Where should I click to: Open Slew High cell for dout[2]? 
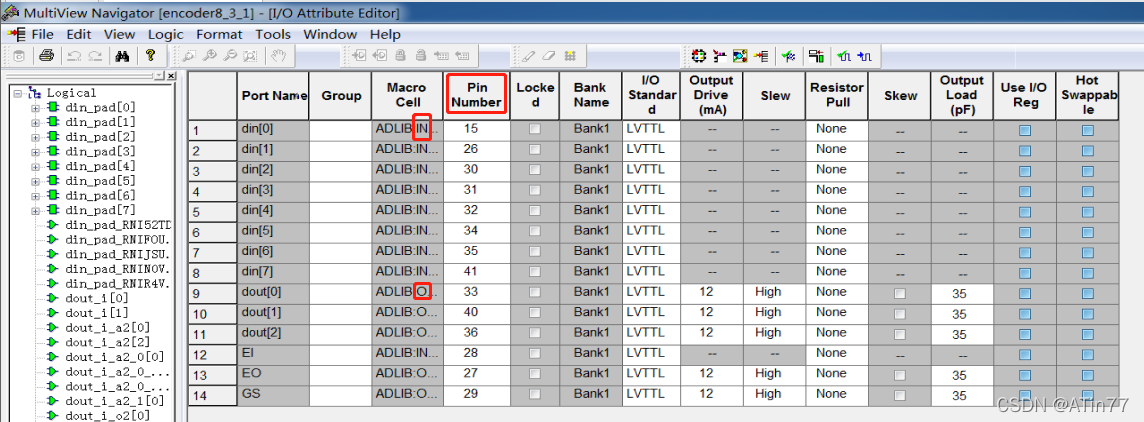[775, 335]
